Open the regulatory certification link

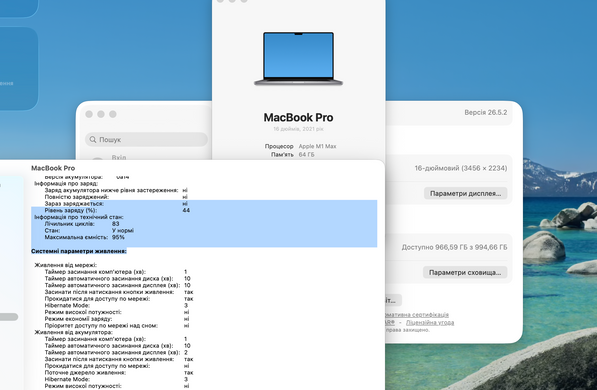(x=417, y=315)
